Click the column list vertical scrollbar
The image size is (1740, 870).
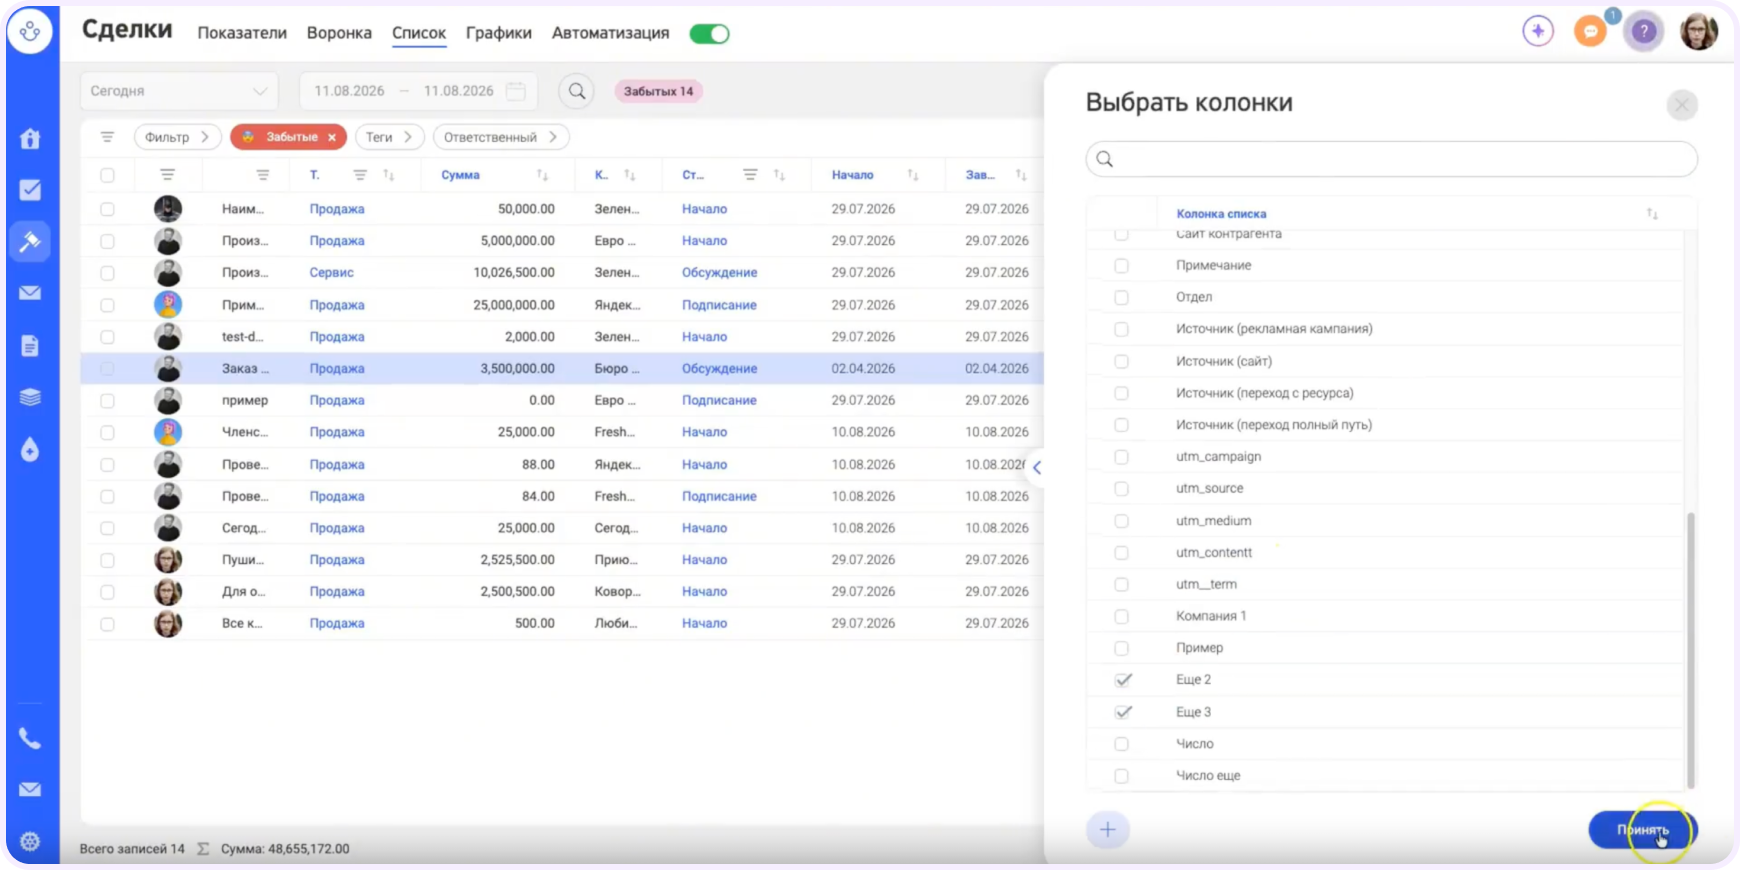click(x=1691, y=650)
